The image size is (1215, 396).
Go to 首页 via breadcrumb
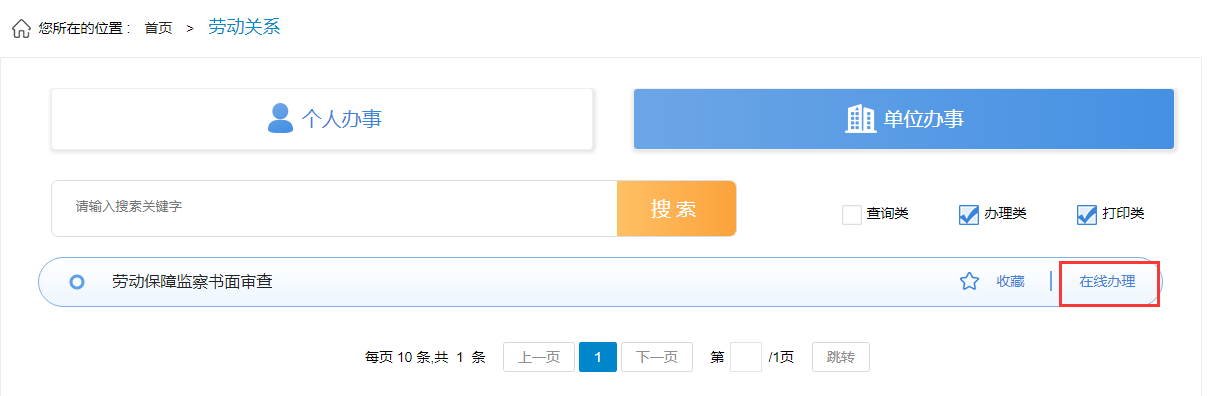coord(158,29)
